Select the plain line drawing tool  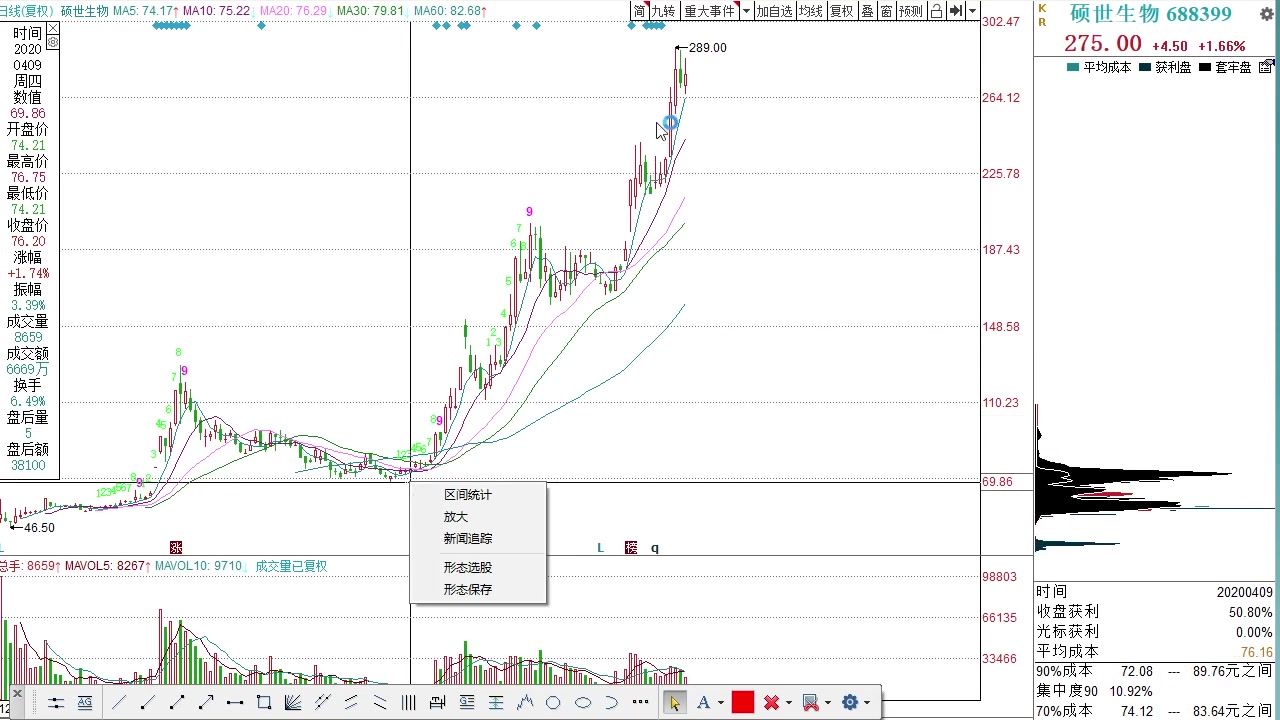pos(119,703)
